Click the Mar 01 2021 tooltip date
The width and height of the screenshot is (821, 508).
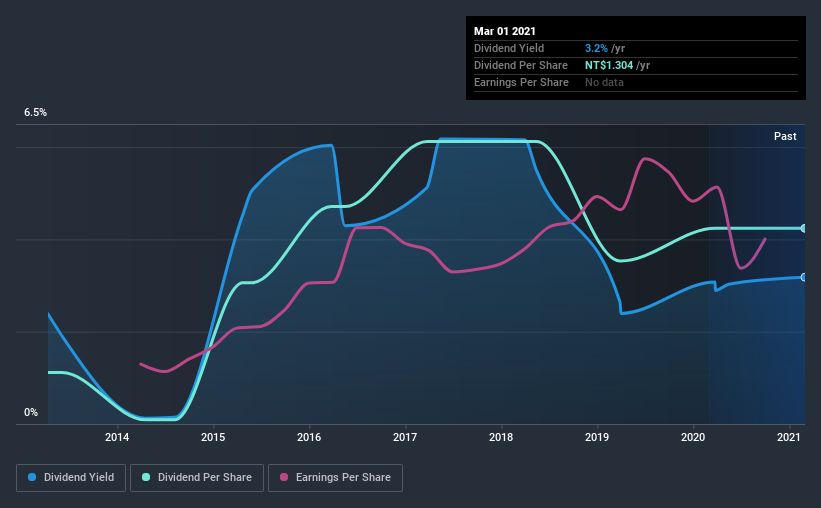pos(505,31)
